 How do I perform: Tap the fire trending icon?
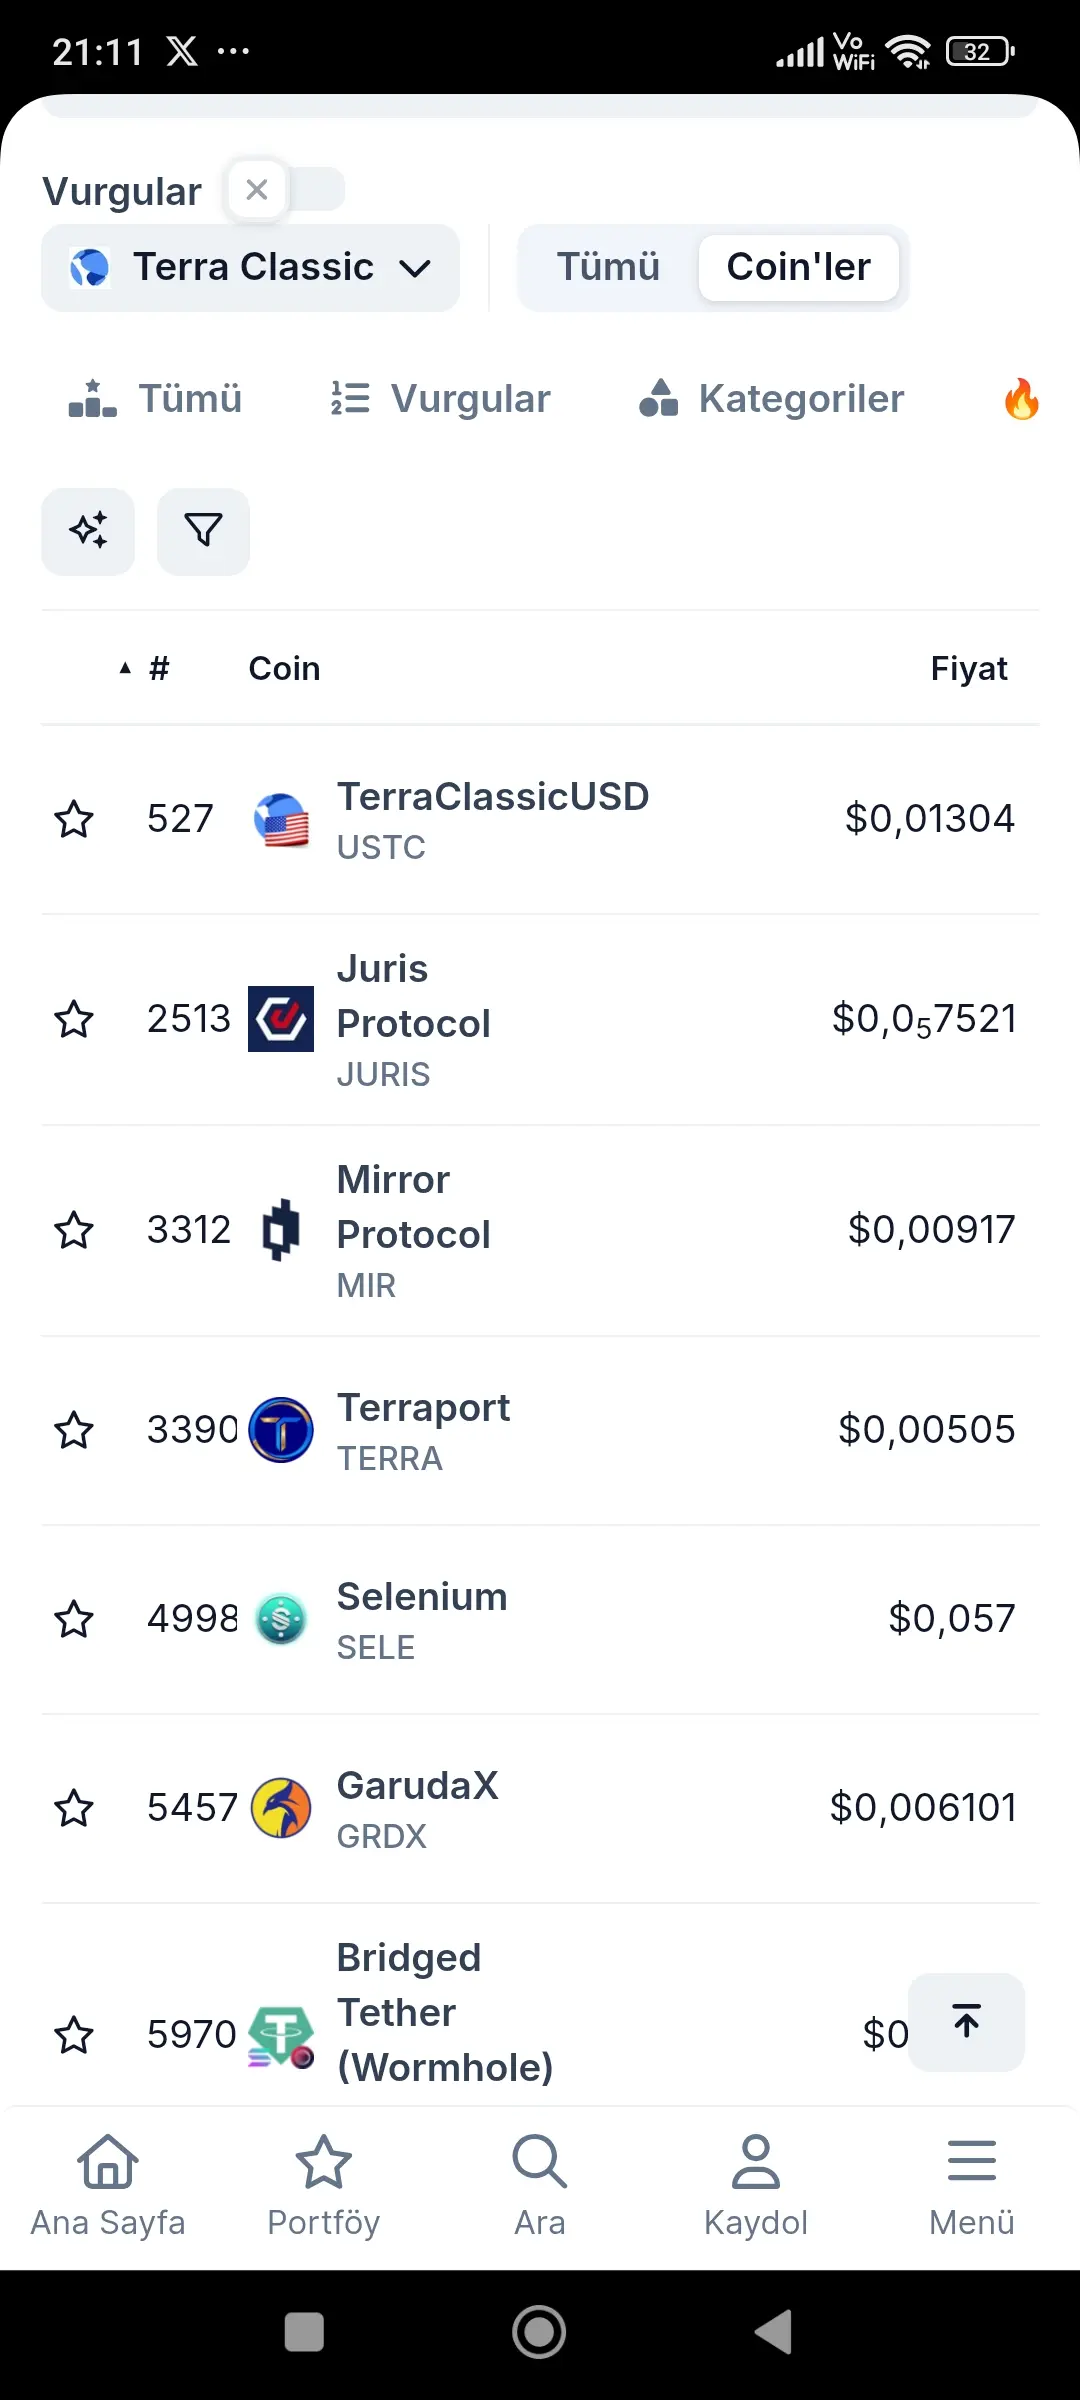(x=1021, y=399)
